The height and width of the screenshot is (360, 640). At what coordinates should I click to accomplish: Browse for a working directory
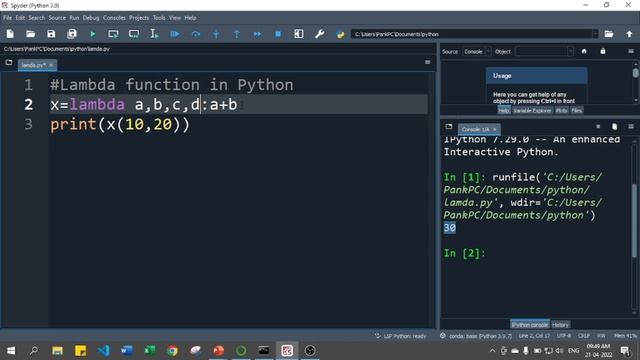609,34
